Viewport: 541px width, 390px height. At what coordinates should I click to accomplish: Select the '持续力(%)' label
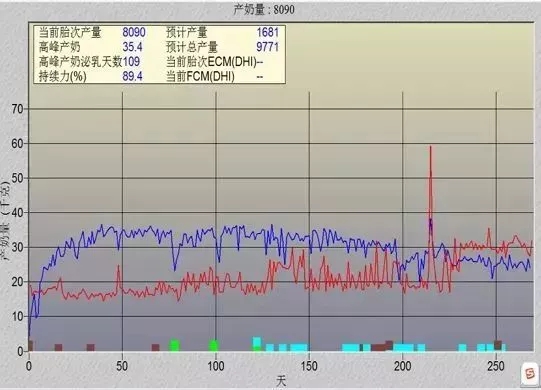tap(62, 76)
